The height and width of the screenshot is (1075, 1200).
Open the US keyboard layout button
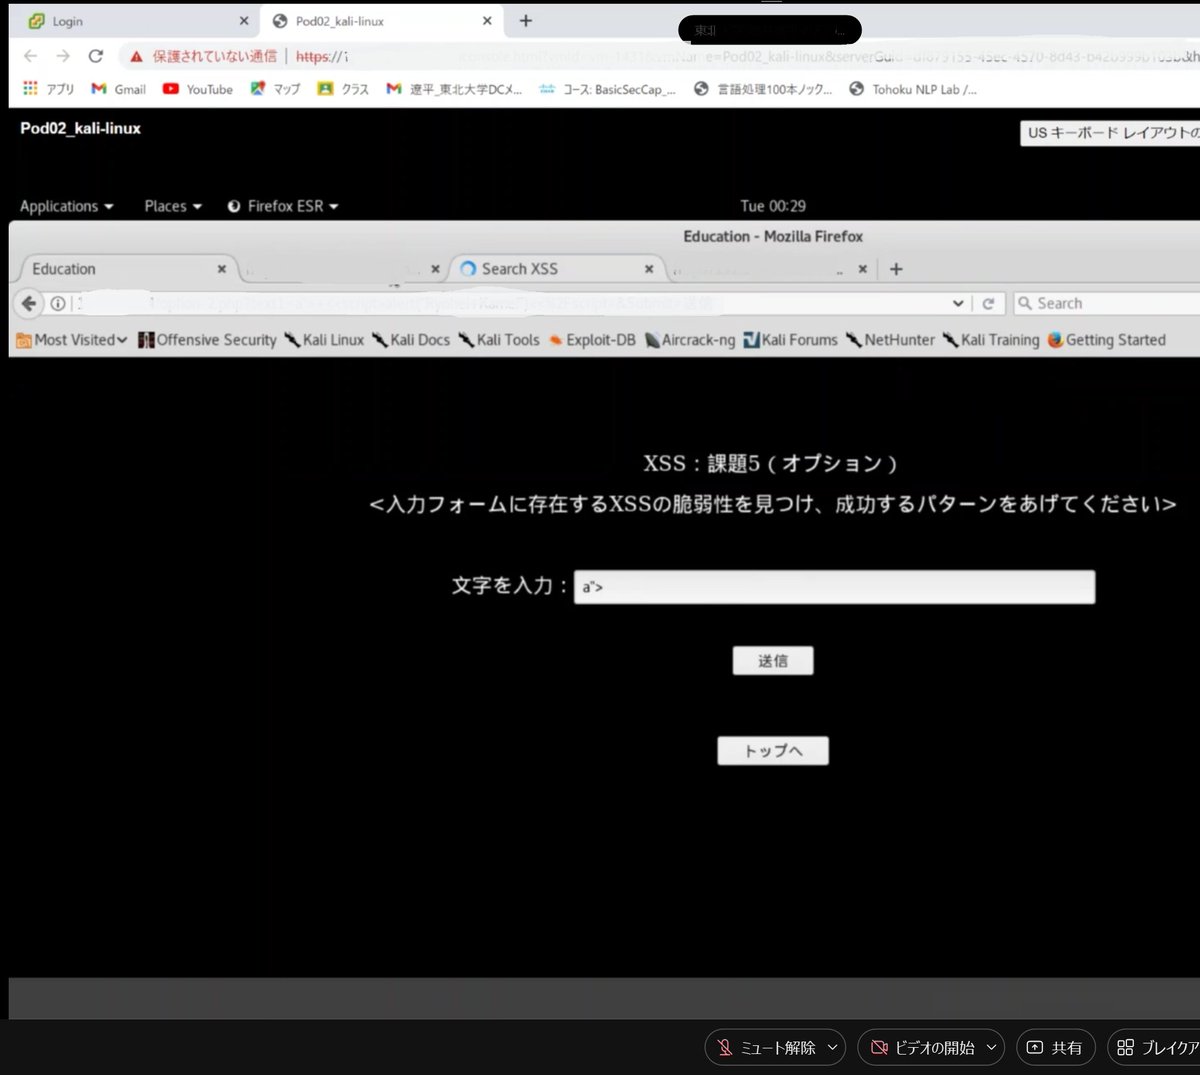click(x=1110, y=133)
